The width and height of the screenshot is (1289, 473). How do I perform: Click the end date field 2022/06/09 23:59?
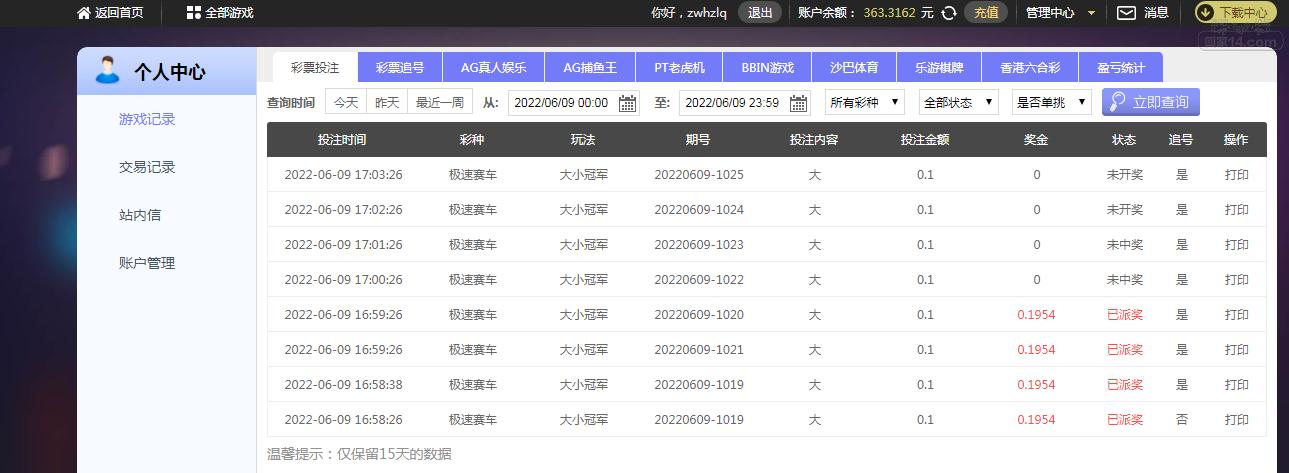point(745,102)
